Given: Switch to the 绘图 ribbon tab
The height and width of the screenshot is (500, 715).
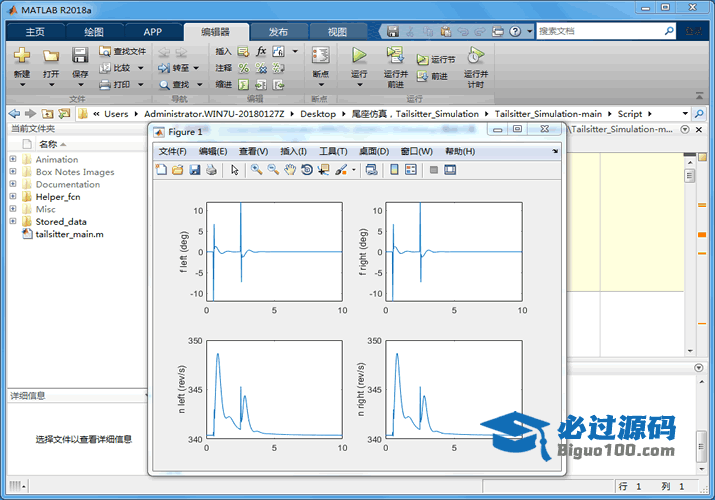Looking at the screenshot, I should click(x=94, y=32).
